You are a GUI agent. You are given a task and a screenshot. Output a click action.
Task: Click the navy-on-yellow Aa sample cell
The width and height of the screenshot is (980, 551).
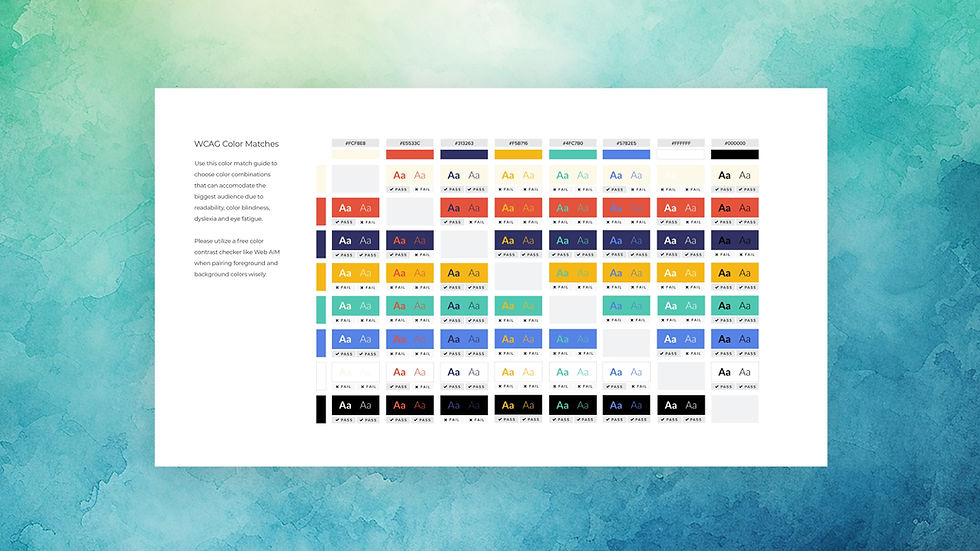click(464, 273)
